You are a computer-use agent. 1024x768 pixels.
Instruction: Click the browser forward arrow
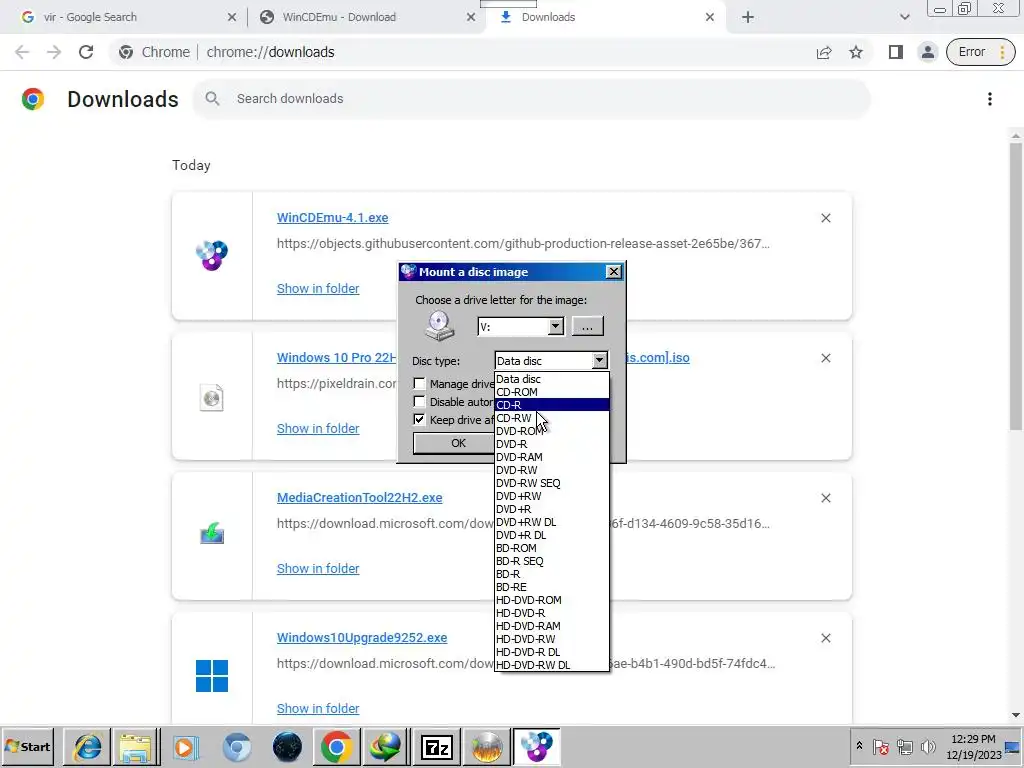(54, 52)
